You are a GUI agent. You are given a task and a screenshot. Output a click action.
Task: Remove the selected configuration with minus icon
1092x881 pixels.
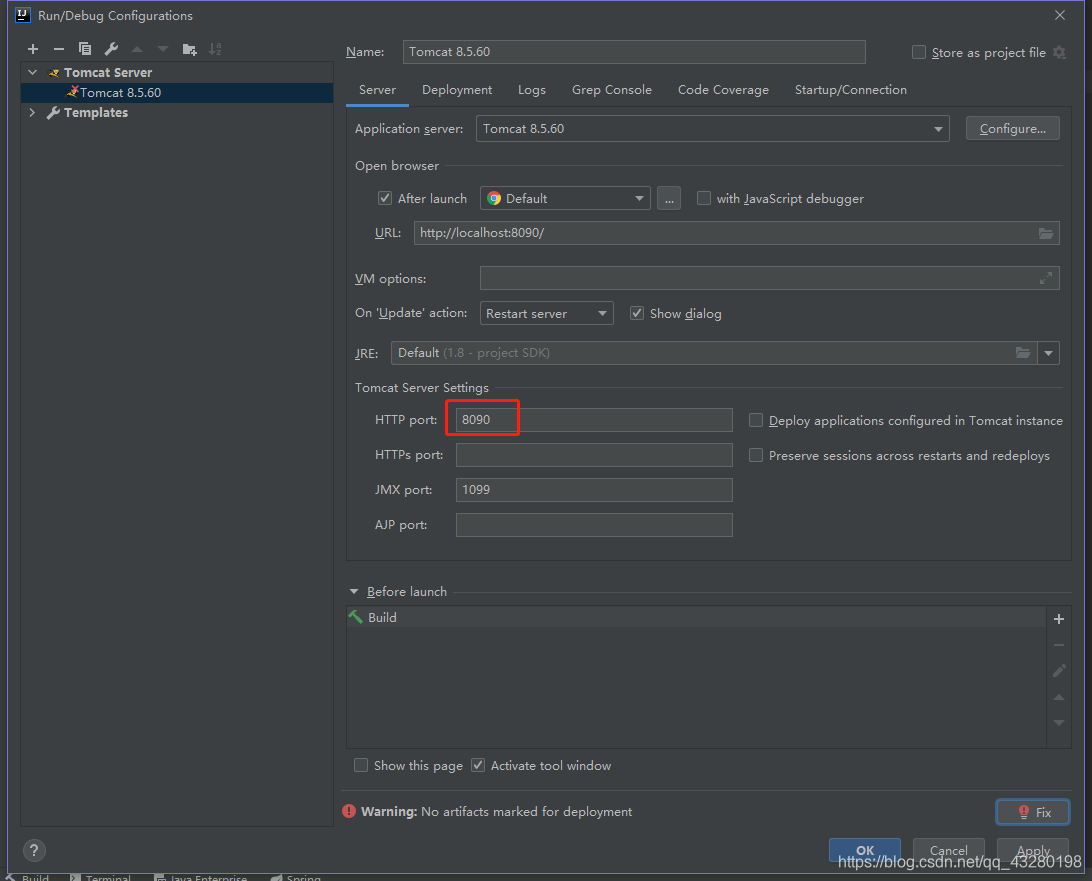[58, 49]
